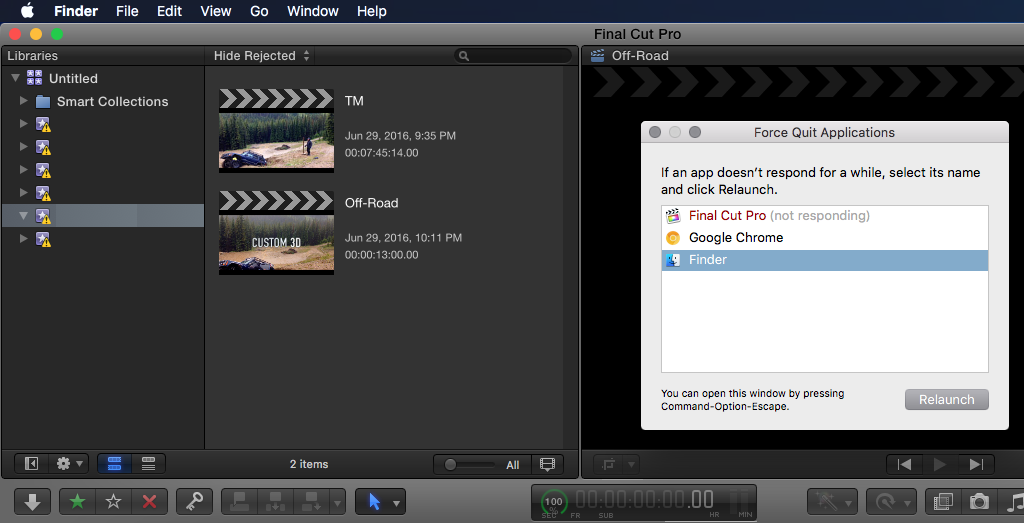The image size is (1024, 523).
Task: Toggle the Libraries sidebar show/hide button
Action: click(31, 464)
